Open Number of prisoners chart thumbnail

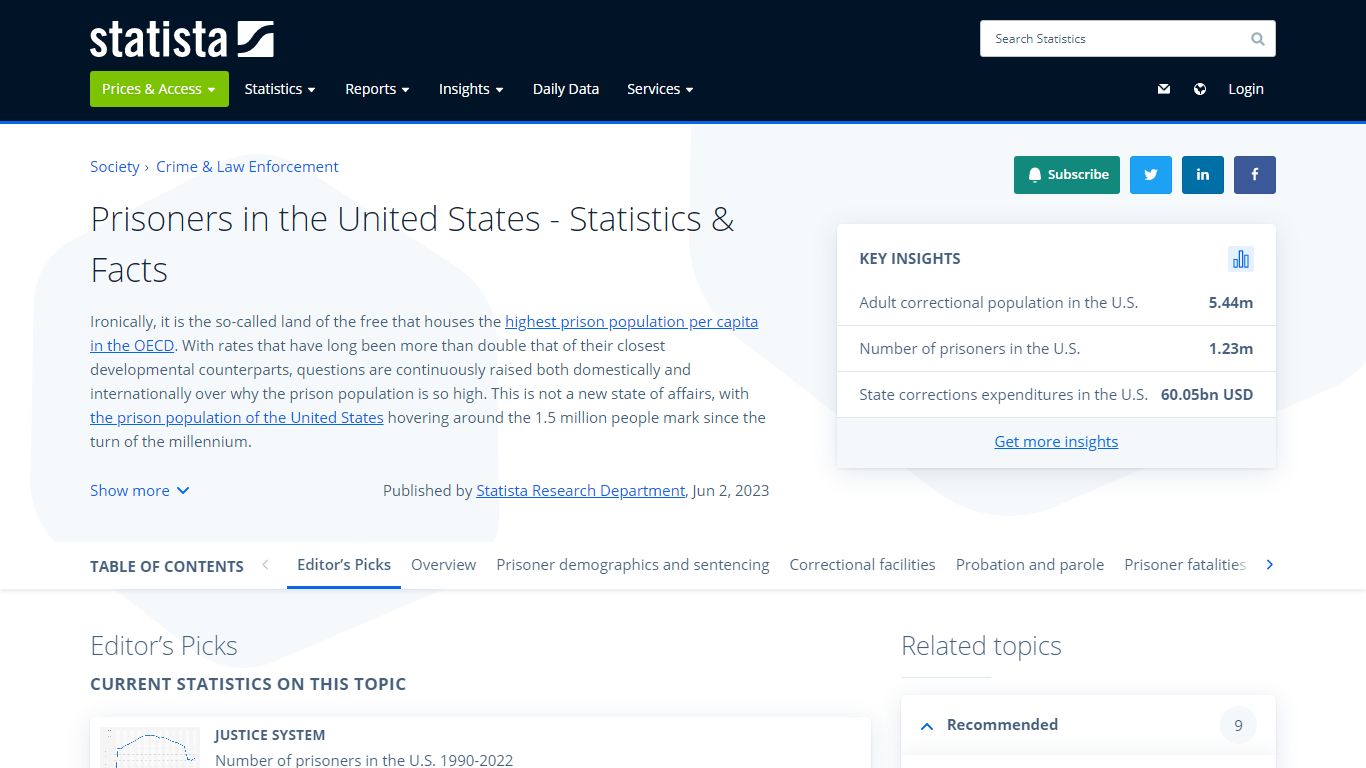click(x=150, y=748)
